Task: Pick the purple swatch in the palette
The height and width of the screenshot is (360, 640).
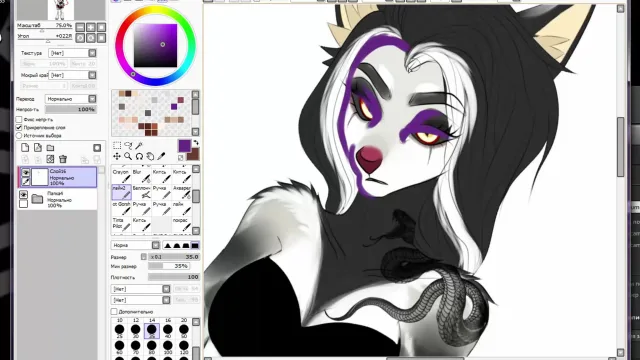Action: click(x=174, y=107)
